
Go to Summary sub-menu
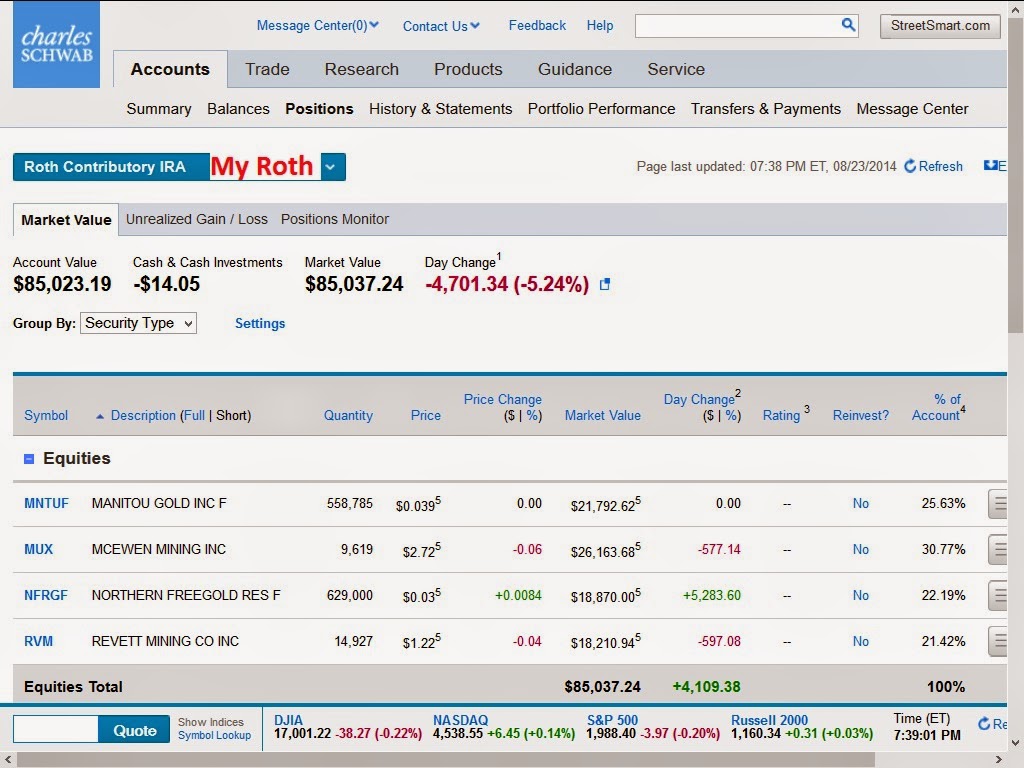[x=159, y=109]
